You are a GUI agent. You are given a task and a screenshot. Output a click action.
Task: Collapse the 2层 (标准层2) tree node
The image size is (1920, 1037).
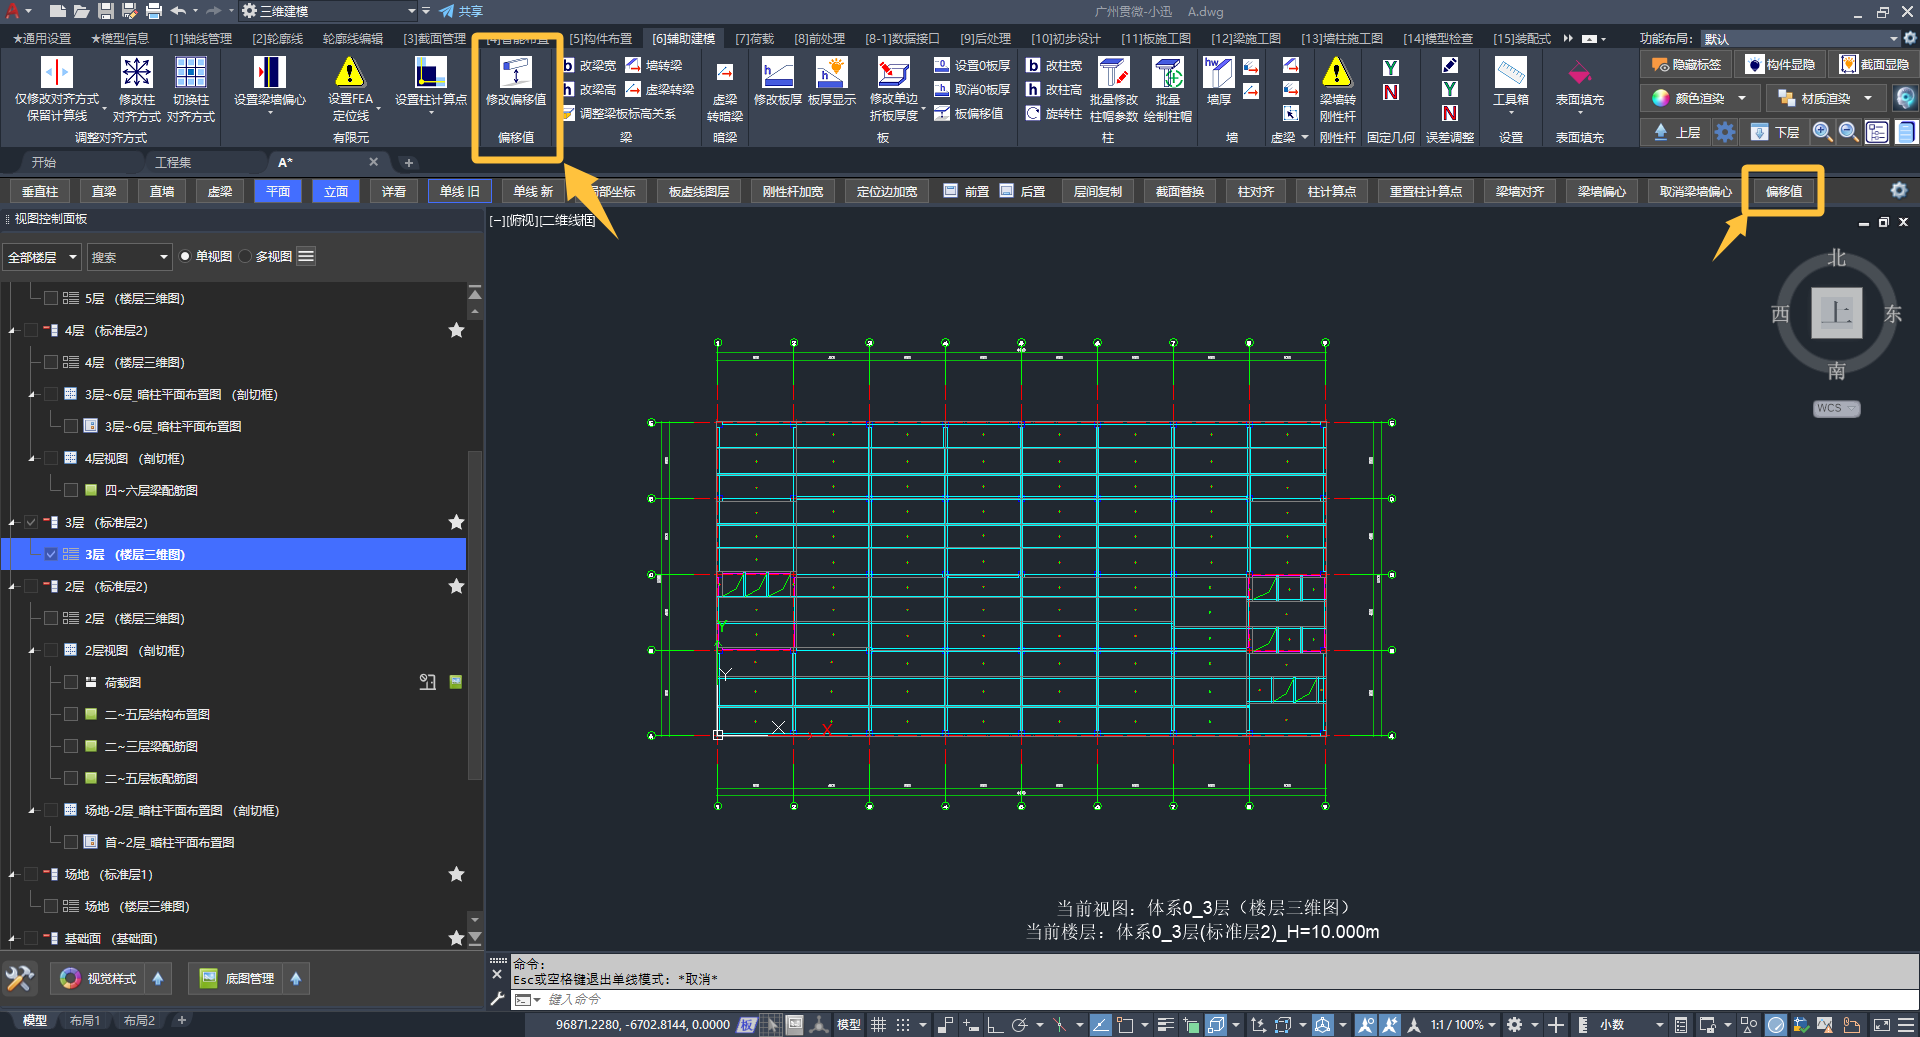13,587
